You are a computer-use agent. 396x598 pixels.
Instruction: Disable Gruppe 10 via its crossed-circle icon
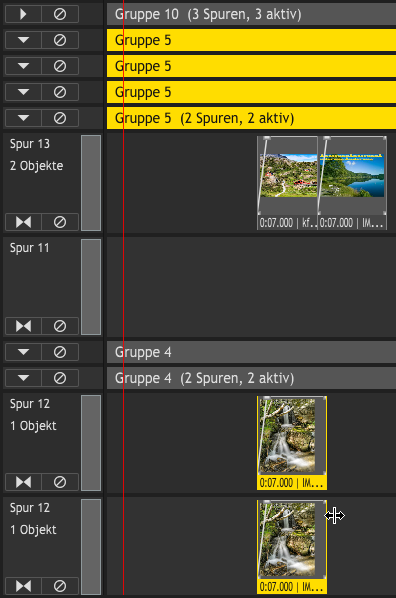[60, 14]
